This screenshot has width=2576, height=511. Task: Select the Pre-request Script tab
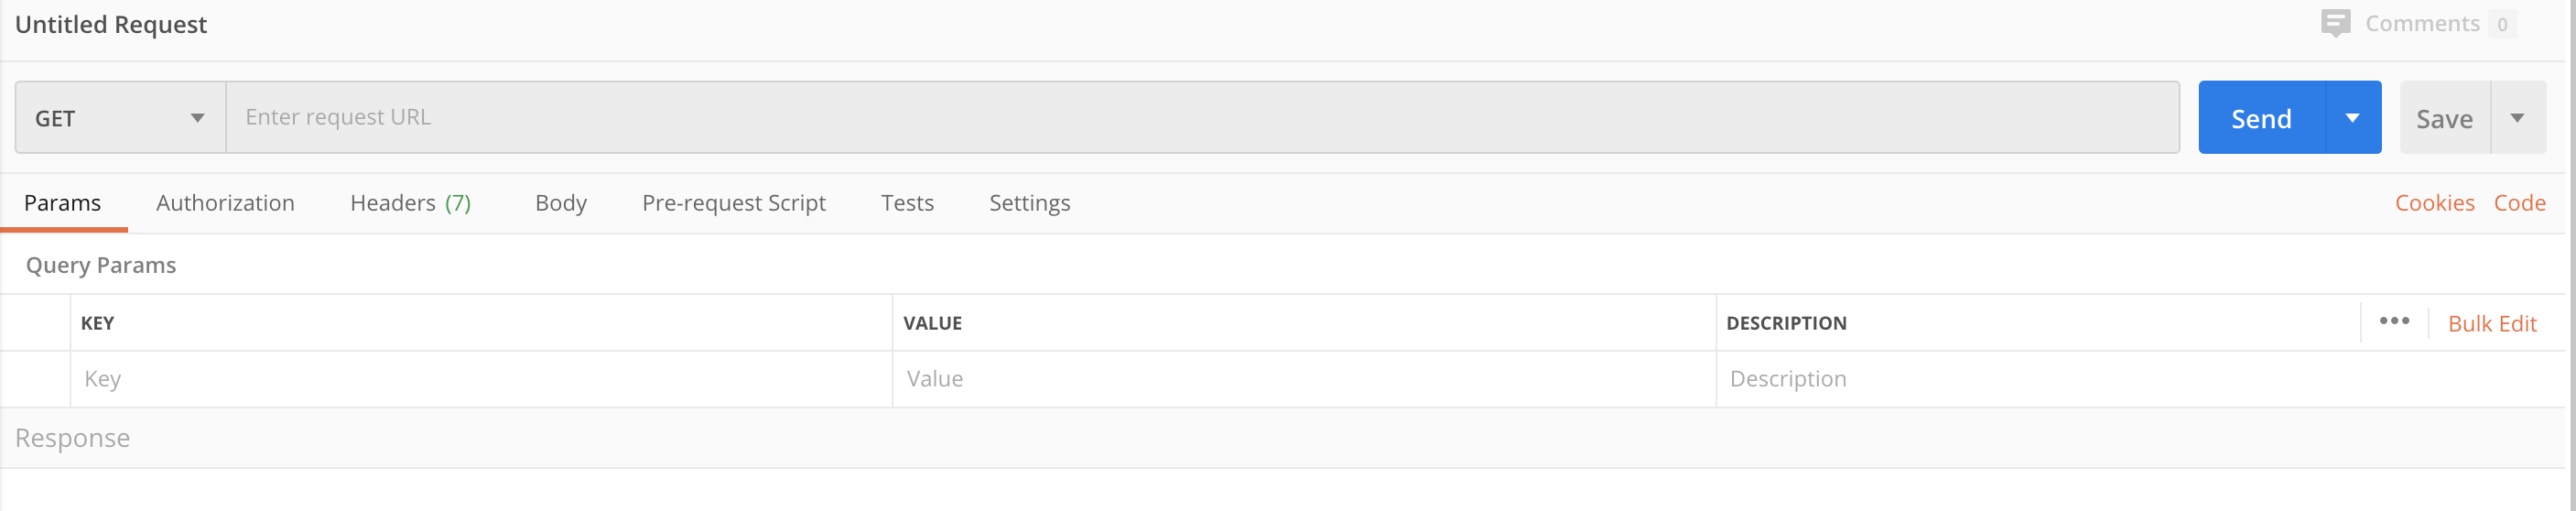click(x=734, y=203)
